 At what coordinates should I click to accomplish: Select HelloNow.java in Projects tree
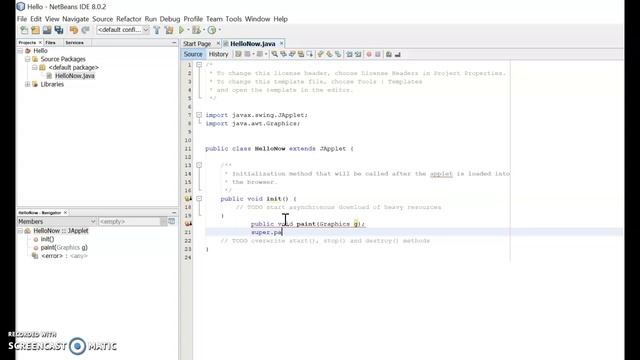coord(75,76)
